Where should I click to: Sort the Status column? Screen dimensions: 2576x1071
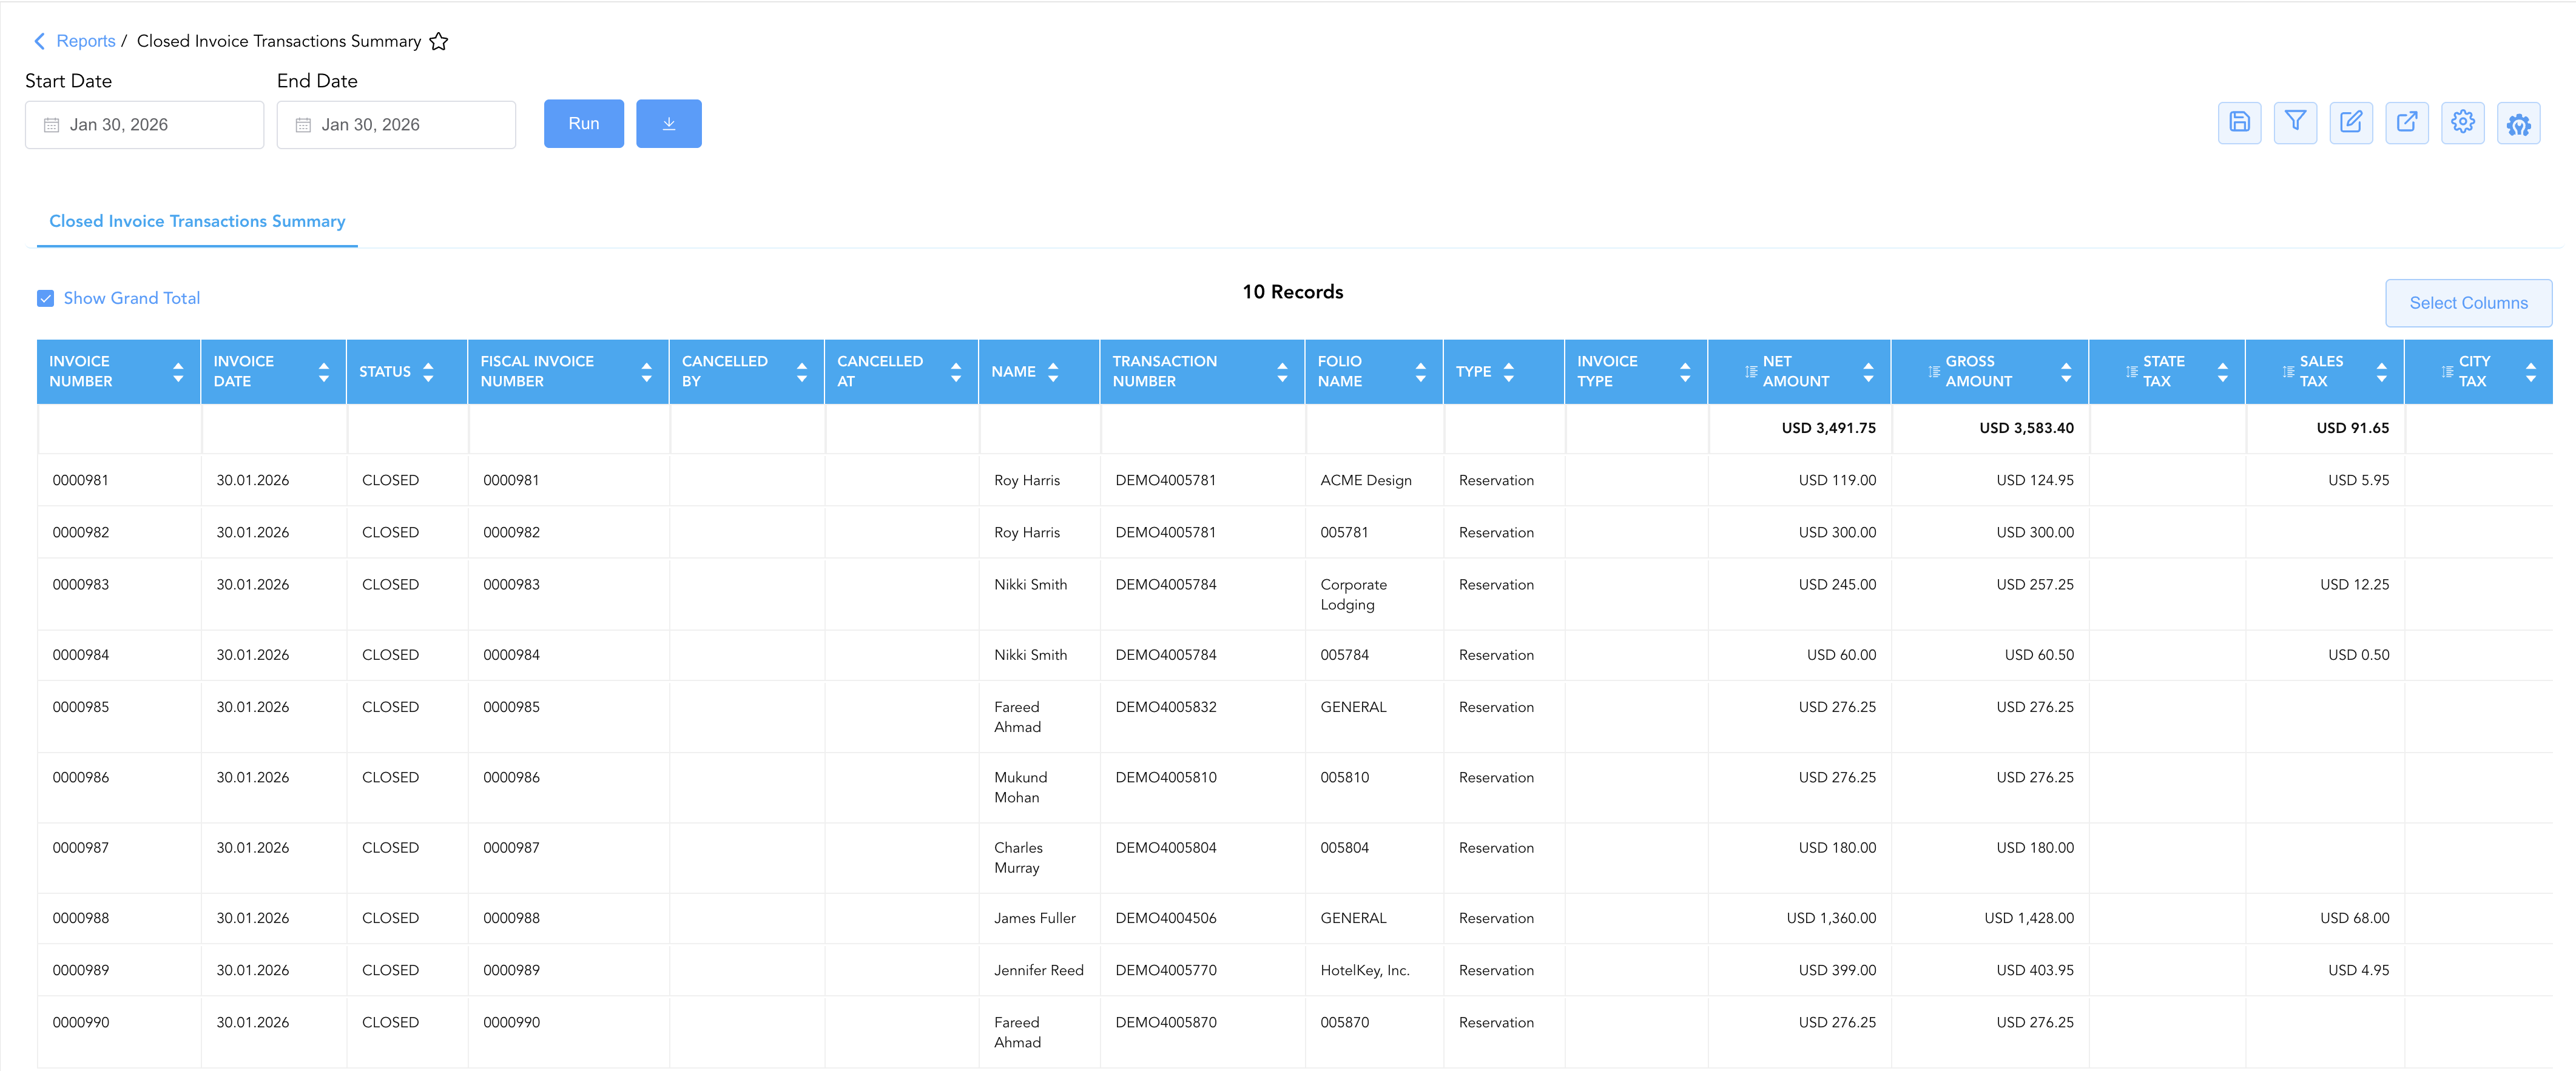coord(428,372)
